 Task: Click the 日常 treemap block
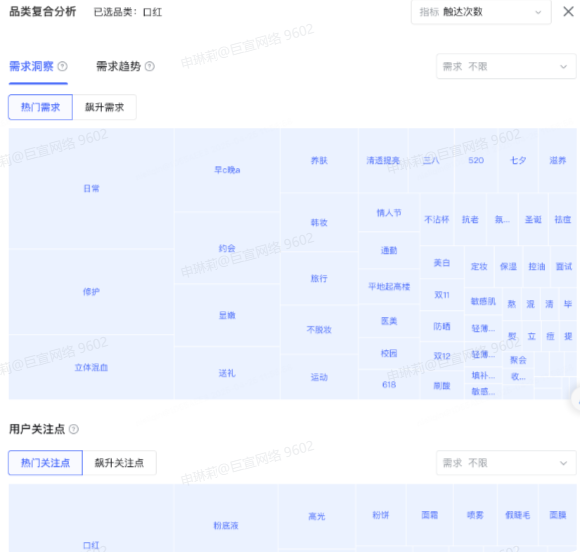coord(91,189)
